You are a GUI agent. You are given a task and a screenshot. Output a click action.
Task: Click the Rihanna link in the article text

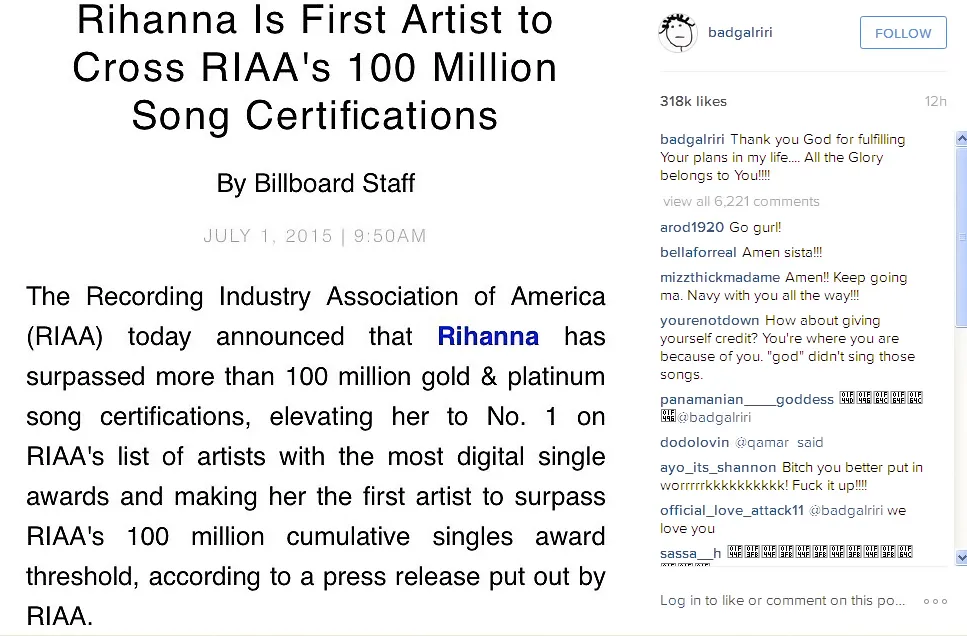pos(488,337)
